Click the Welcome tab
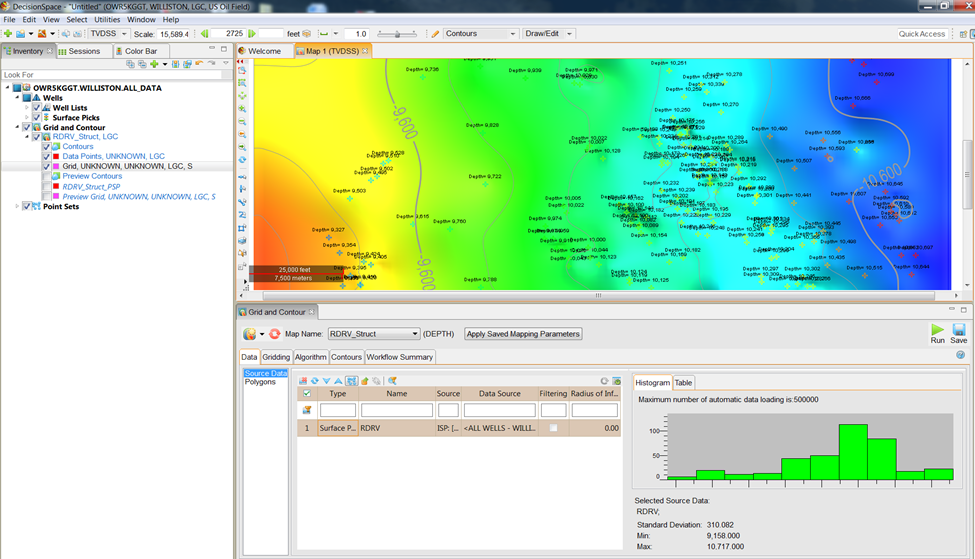The image size is (975, 559). tap(264, 51)
